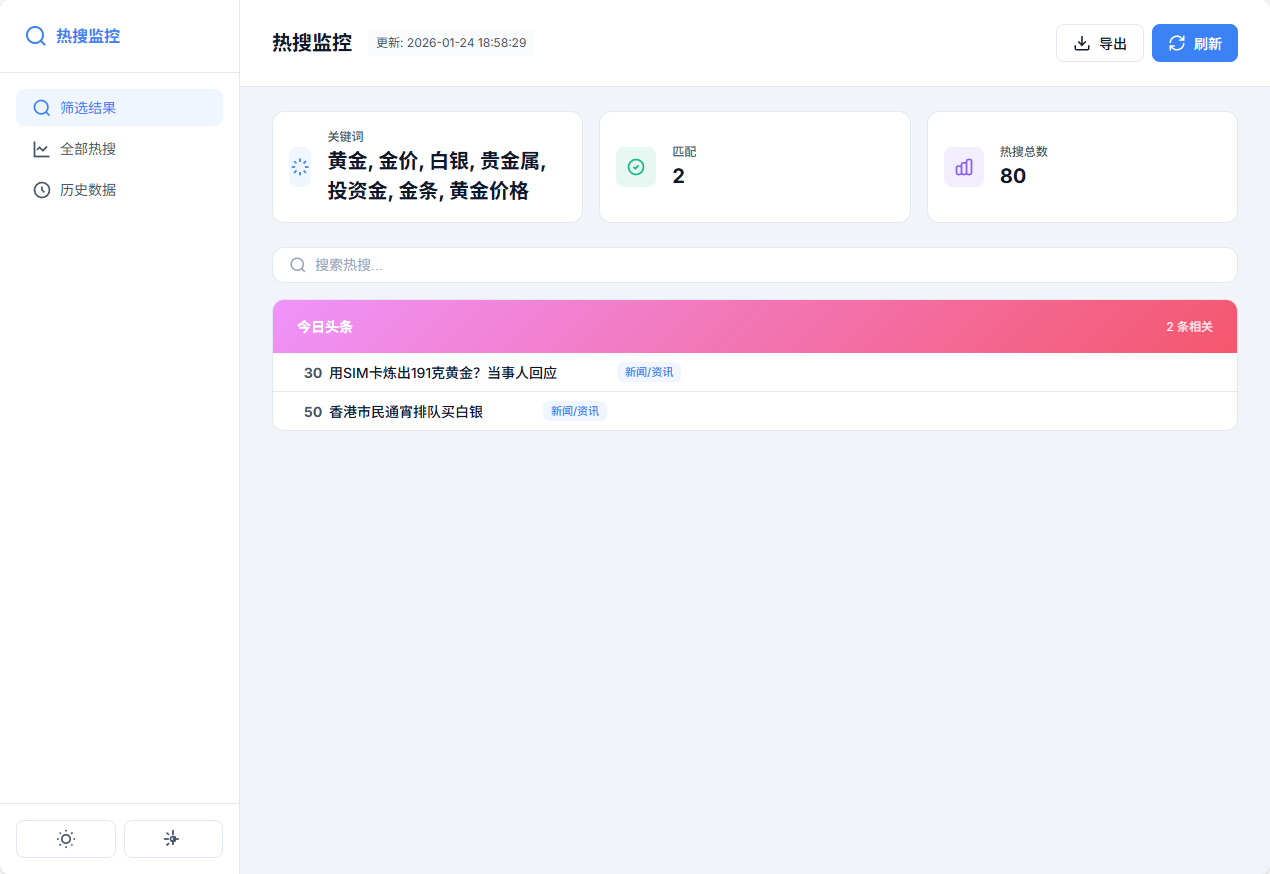Click the 香港市民通宵排队买白银 headline
This screenshot has width=1270, height=874.
point(404,411)
